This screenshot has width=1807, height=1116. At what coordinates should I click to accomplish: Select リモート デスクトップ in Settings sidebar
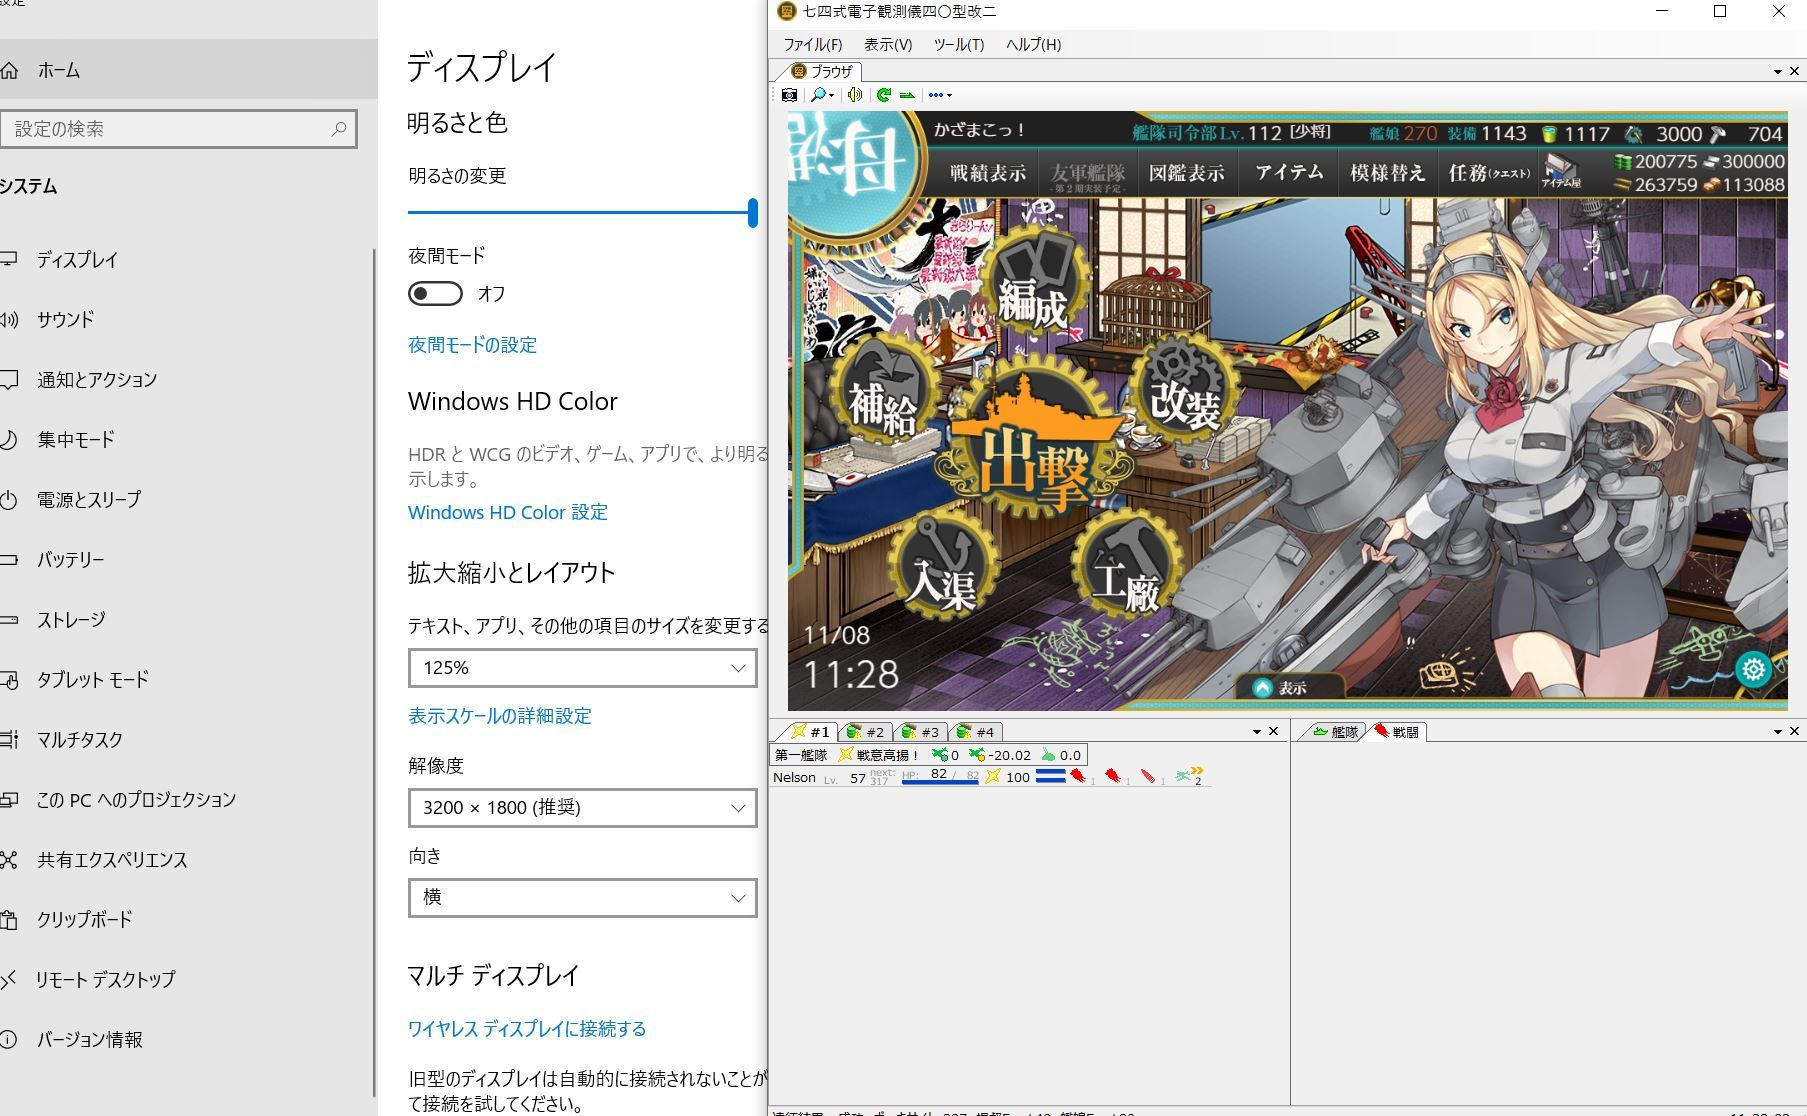188,980
